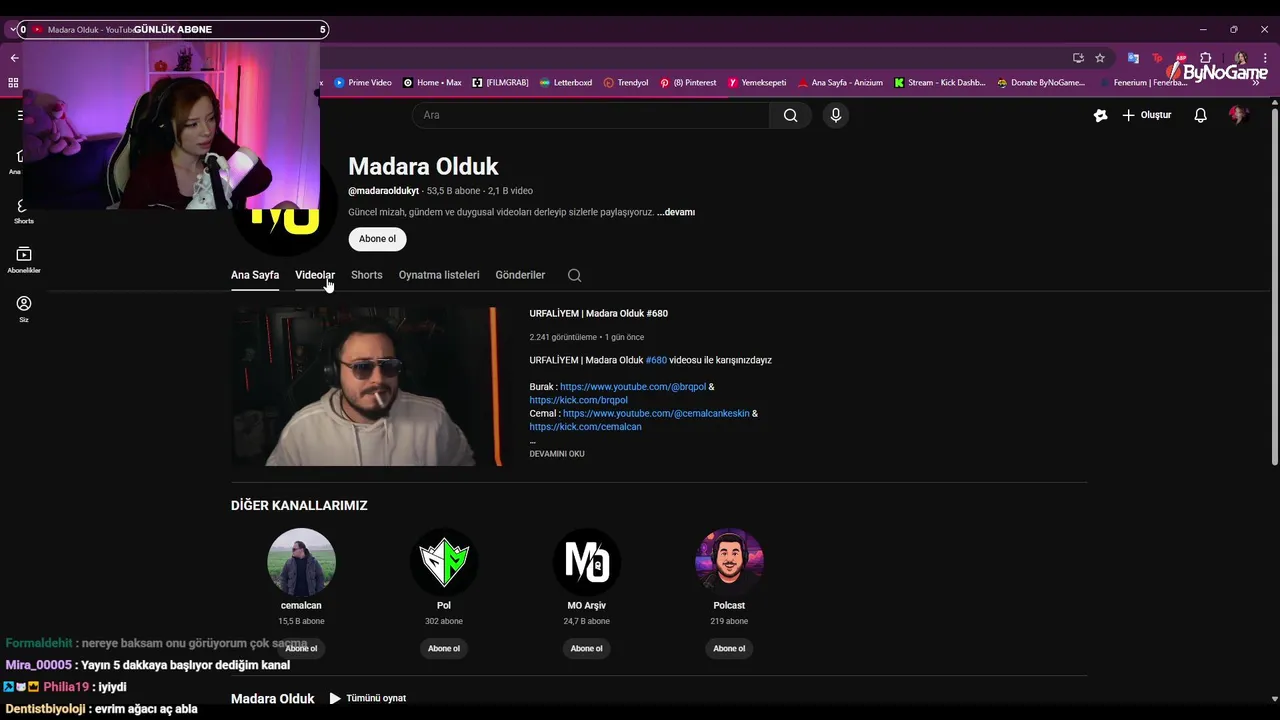Image resolution: width=1280 pixels, height=720 pixels.
Task: Bookmark this page with the star icon
Action: pyautogui.click(x=1100, y=58)
